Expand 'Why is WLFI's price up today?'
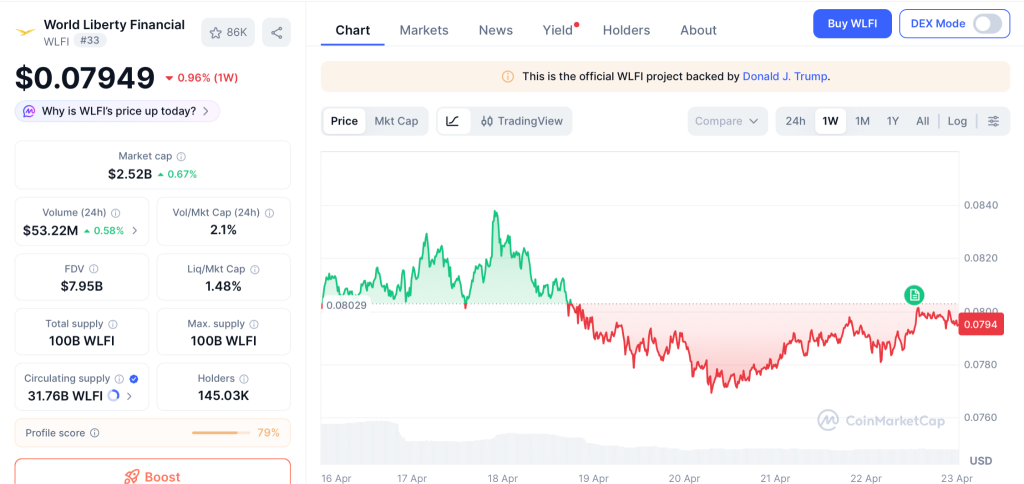The width and height of the screenshot is (1024, 484). click(x=117, y=111)
